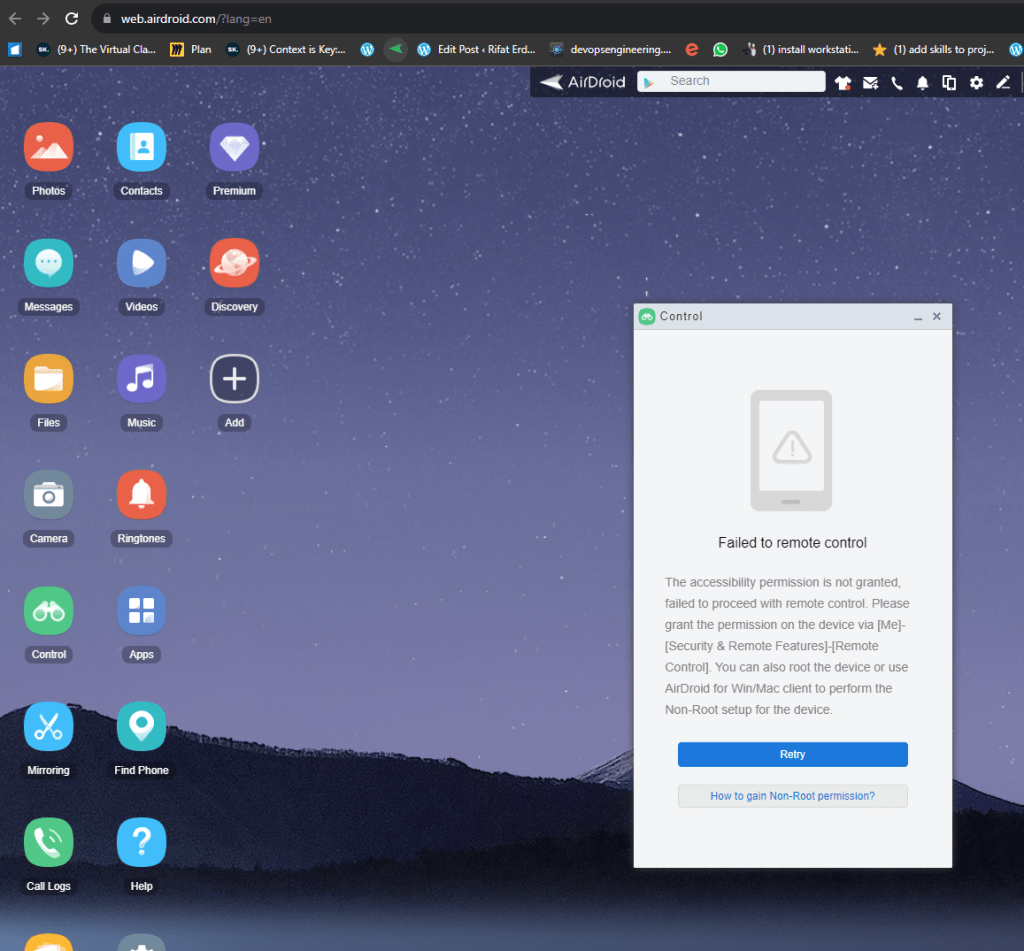This screenshot has height=951, width=1024.
Task: Click the Retry button
Action: 792,754
